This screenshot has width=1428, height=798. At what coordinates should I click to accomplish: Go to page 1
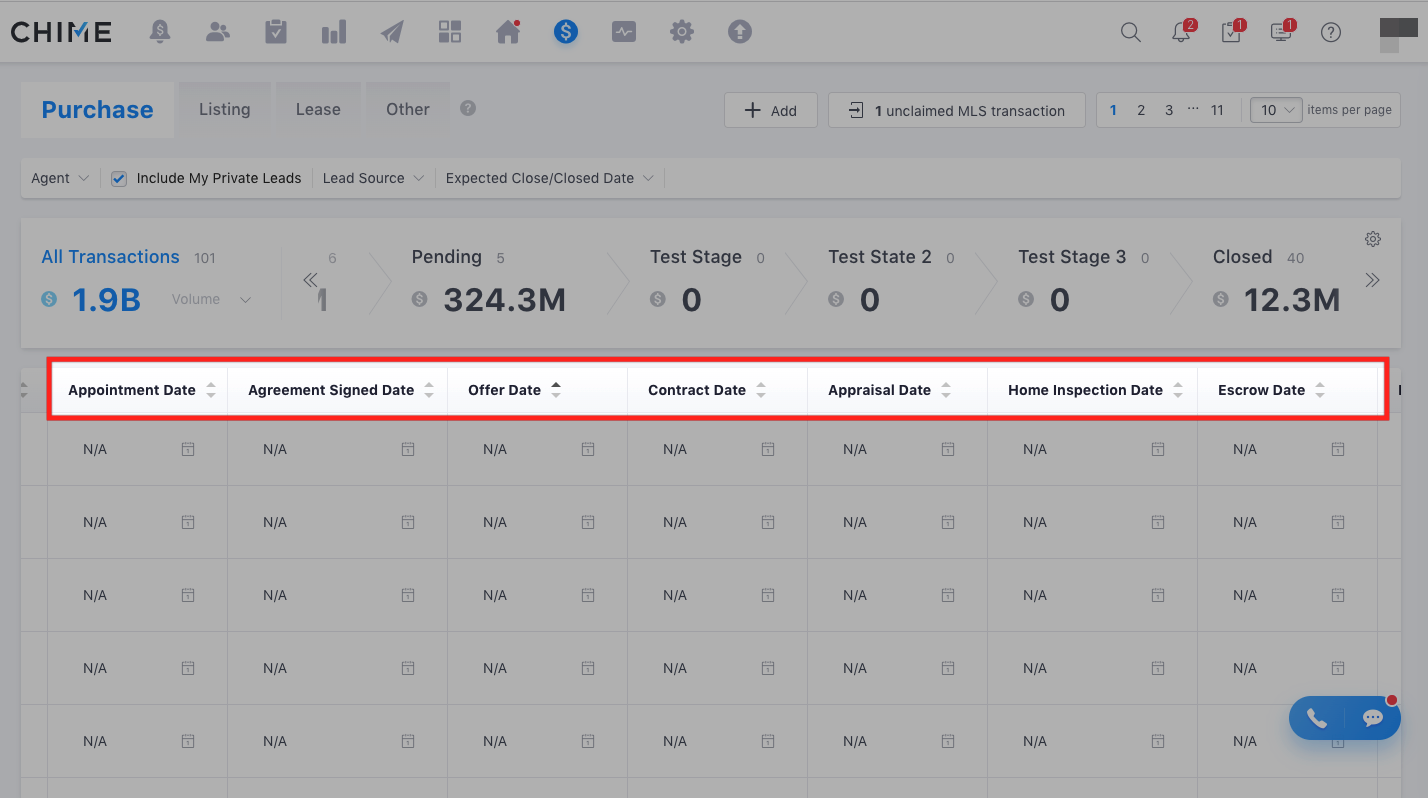1113,110
